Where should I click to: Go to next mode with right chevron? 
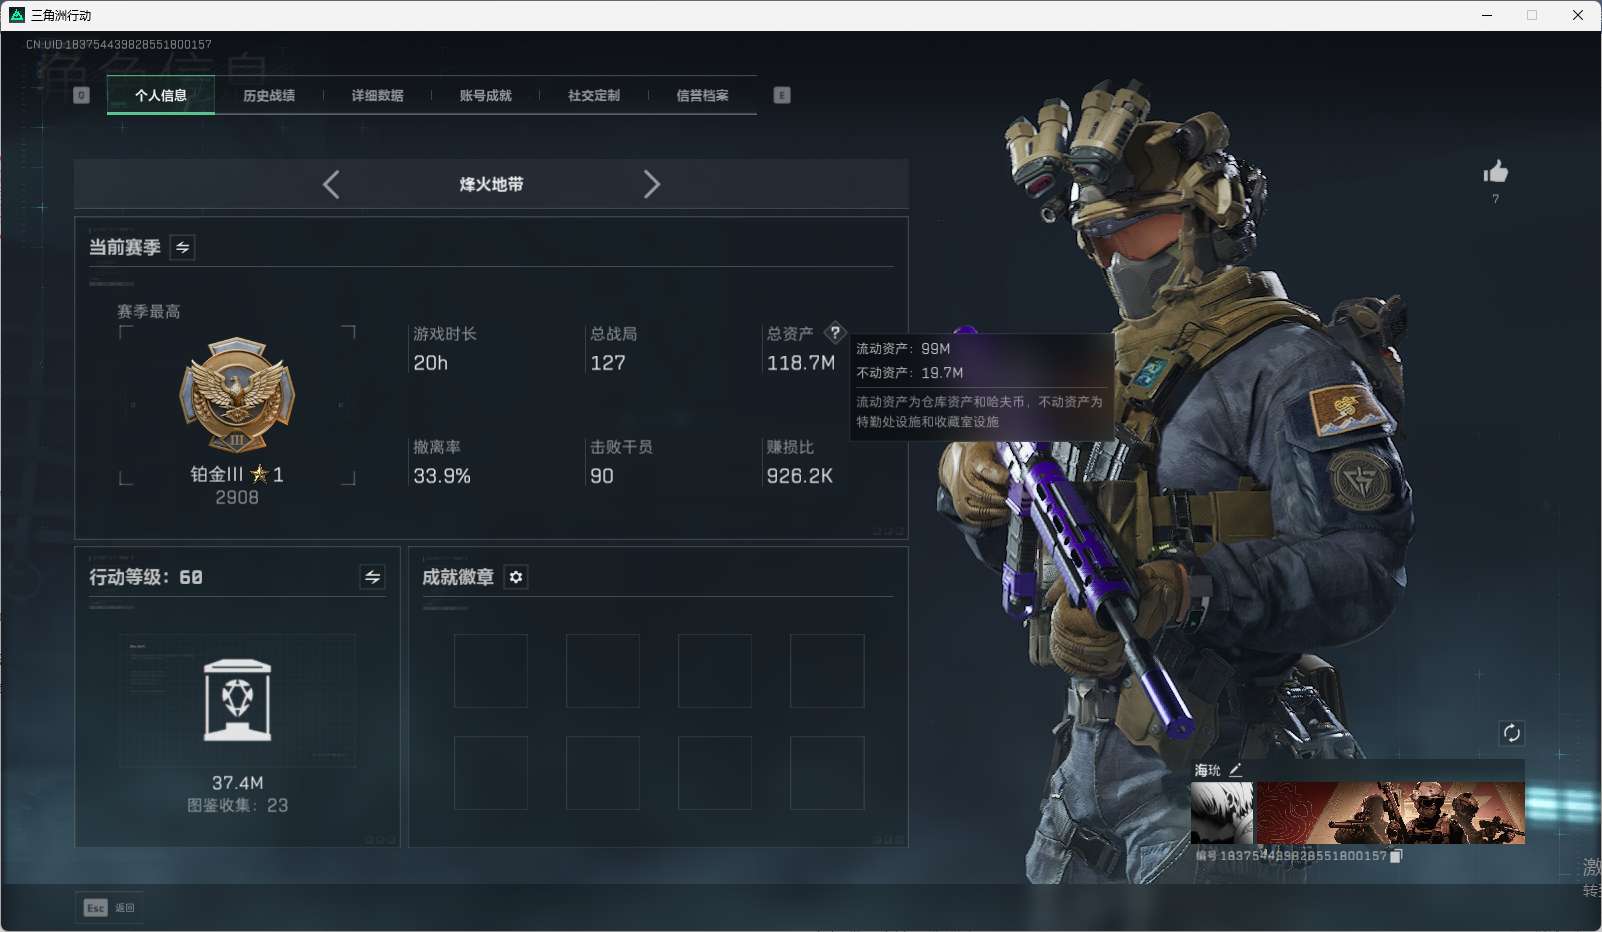click(651, 184)
